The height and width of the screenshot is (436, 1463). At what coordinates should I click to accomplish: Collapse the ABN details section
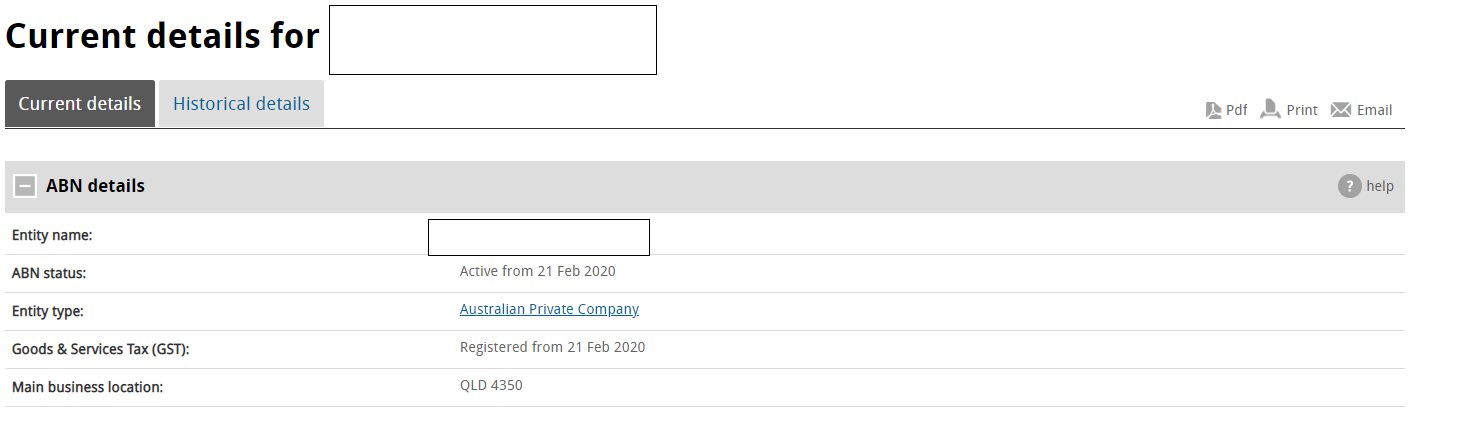pos(25,186)
